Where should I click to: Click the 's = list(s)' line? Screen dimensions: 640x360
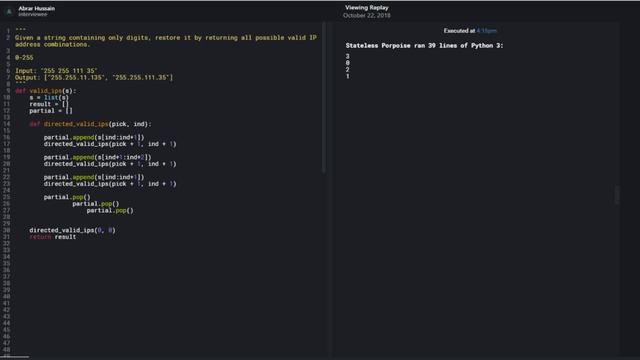49,98
